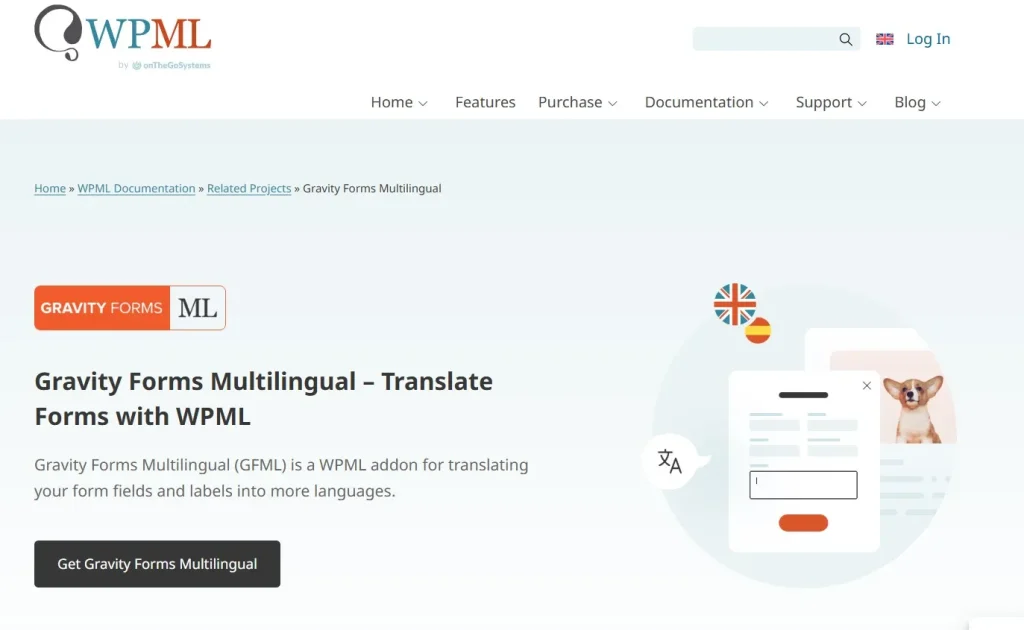Click the Spanish flag circle illustration
This screenshot has width=1024, height=630.
tap(758, 330)
